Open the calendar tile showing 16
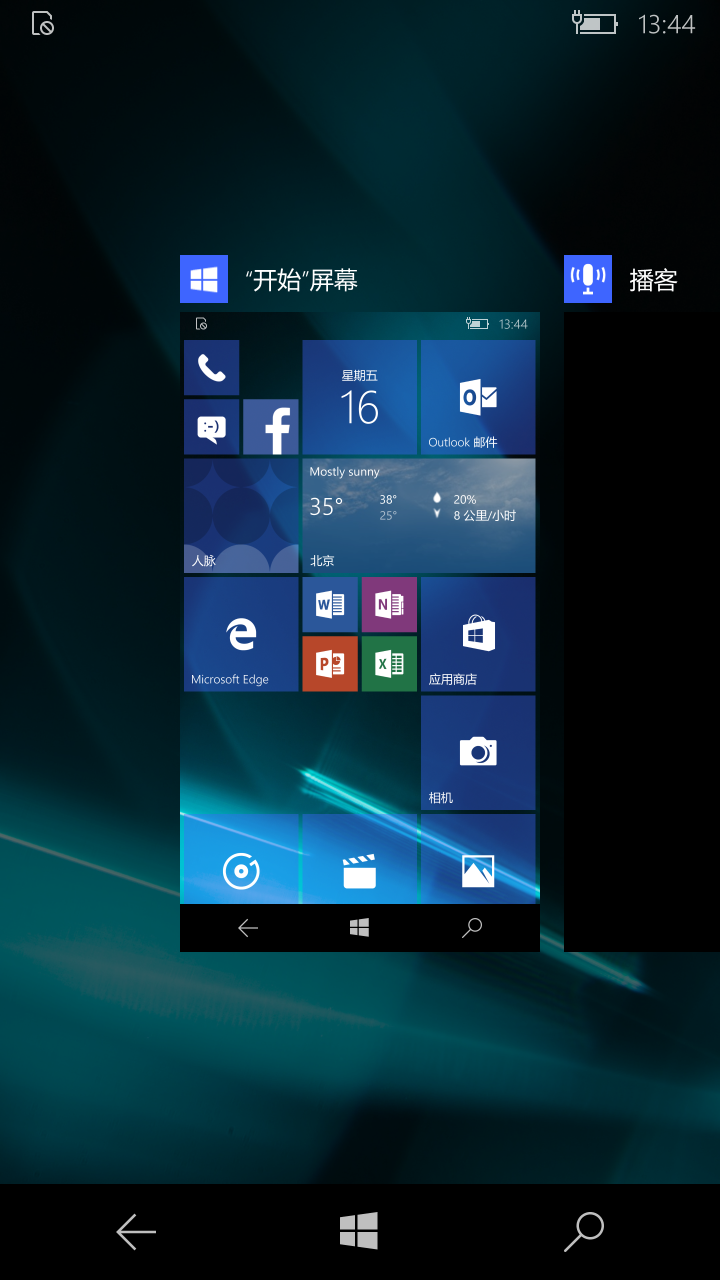This screenshot has height=1280, width=720. (360, 397)
